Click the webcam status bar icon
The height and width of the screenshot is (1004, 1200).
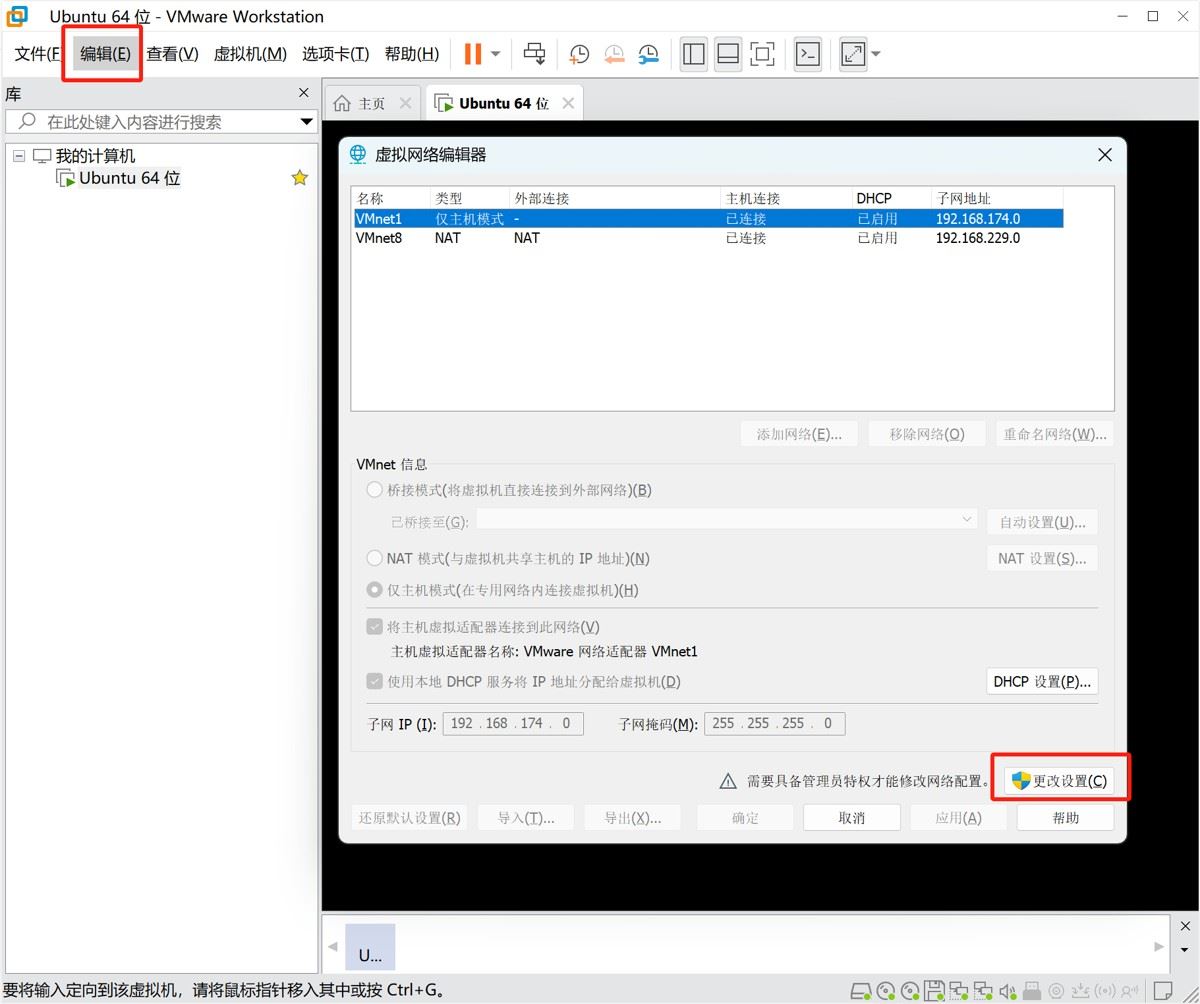[x=1057, y=992]
